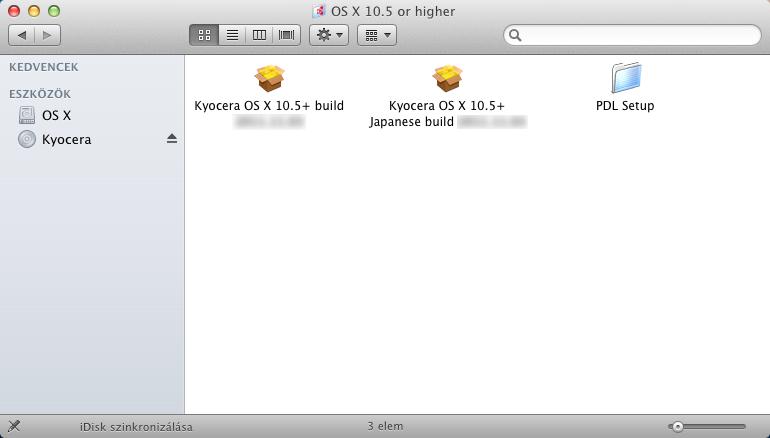Click the magnifying glass search icon
Screen dimensions: 770x438
pos(515,35)
